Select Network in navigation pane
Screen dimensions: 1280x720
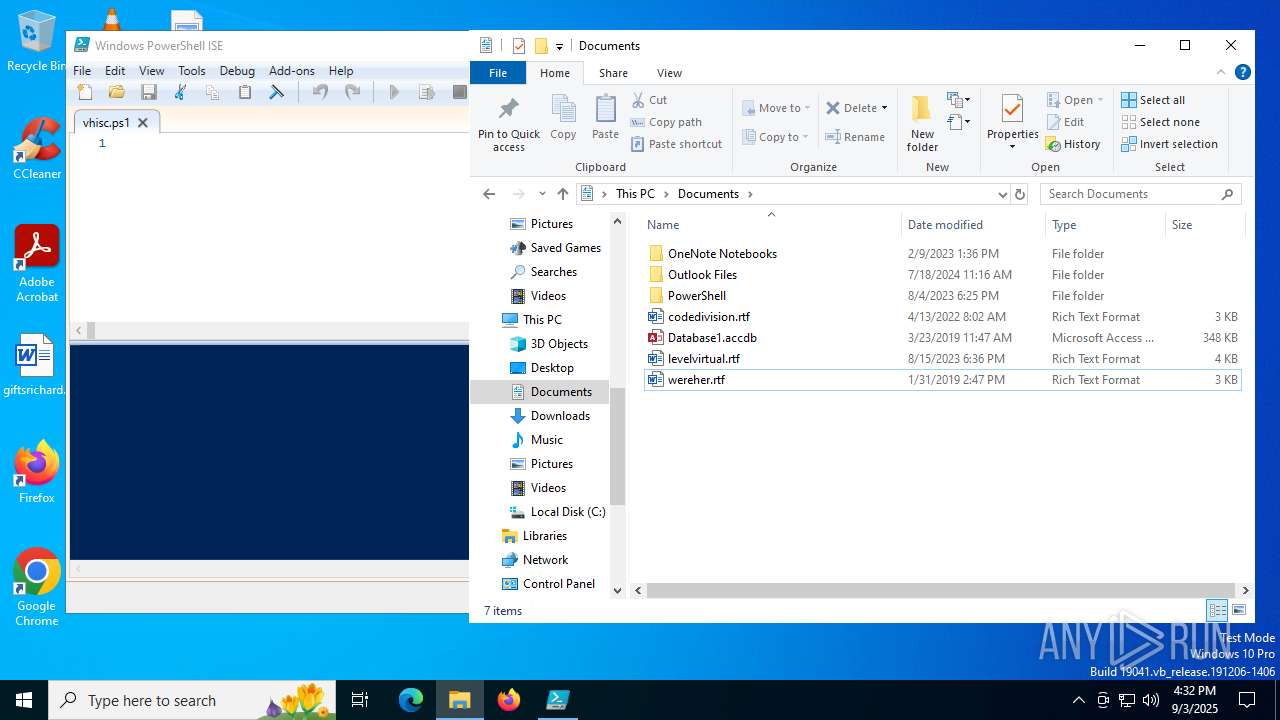click(x=545, y=560)
